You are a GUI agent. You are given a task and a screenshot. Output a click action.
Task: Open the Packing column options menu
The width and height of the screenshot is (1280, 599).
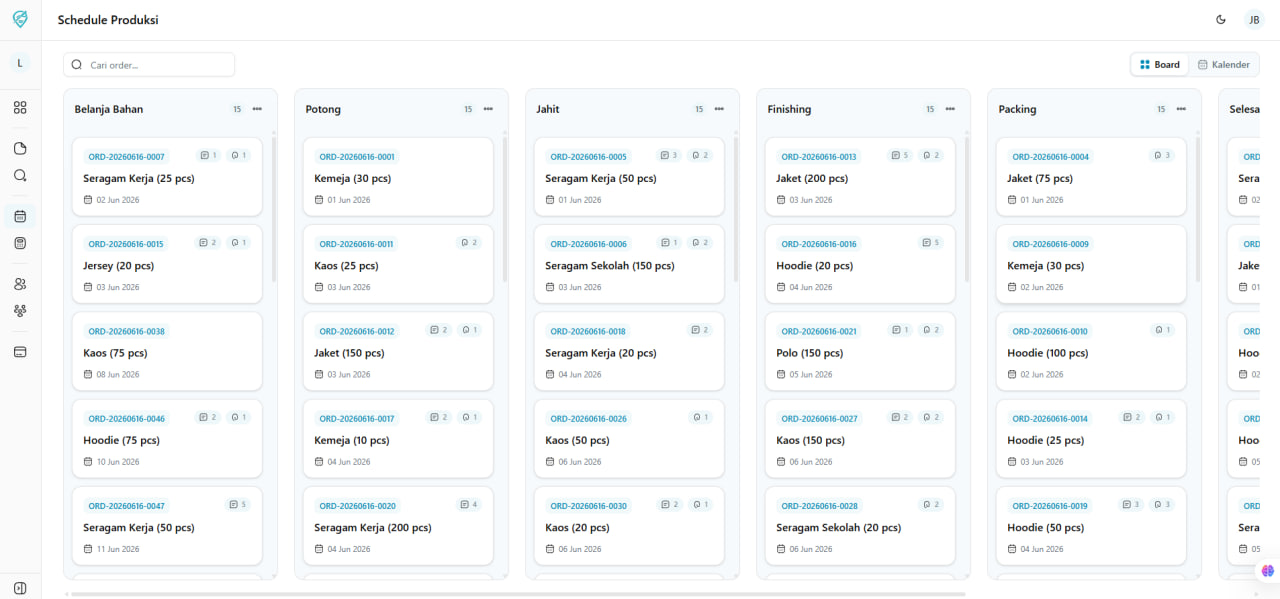(x=1181, y=109)
